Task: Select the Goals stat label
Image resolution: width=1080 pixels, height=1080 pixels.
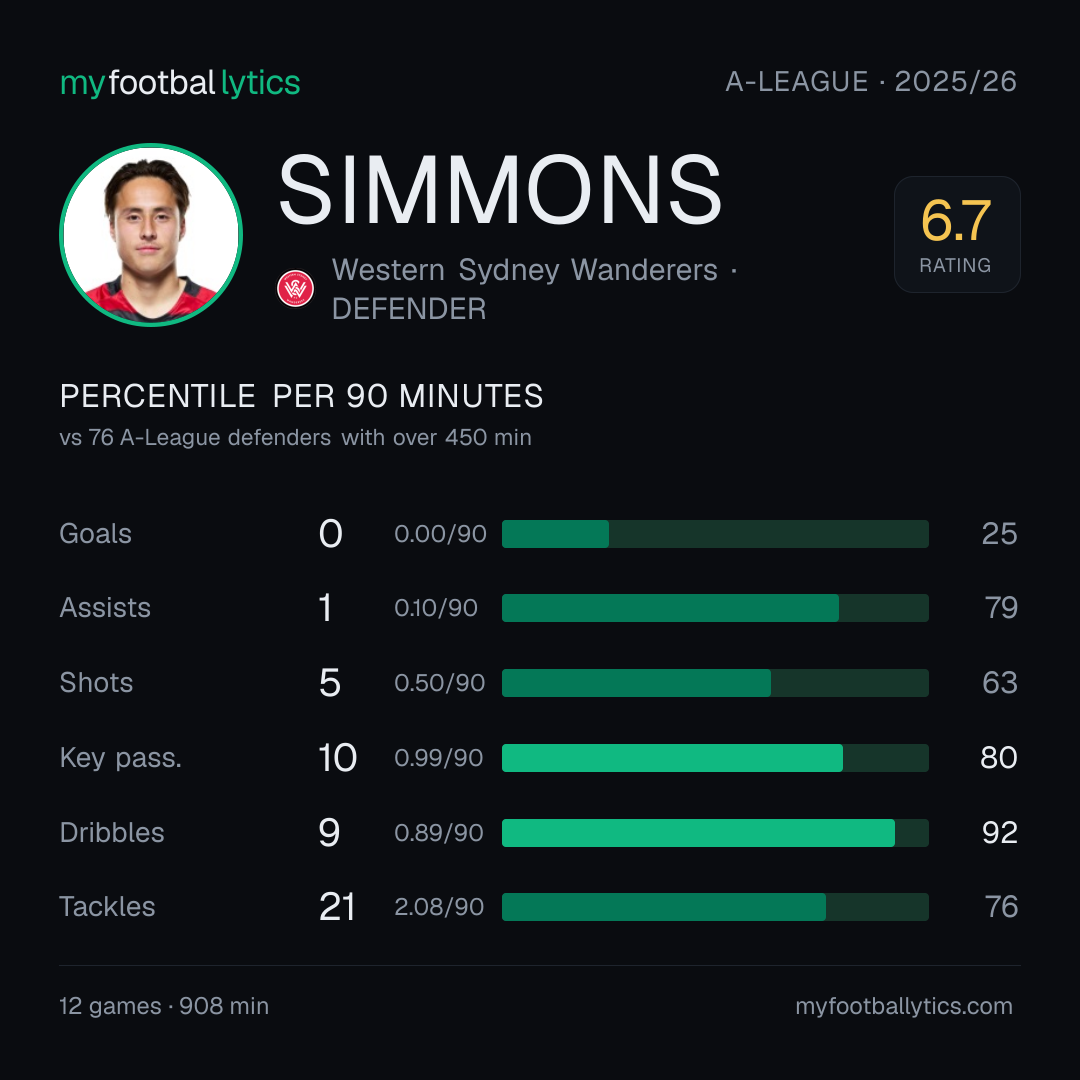Action: point(96,534)
